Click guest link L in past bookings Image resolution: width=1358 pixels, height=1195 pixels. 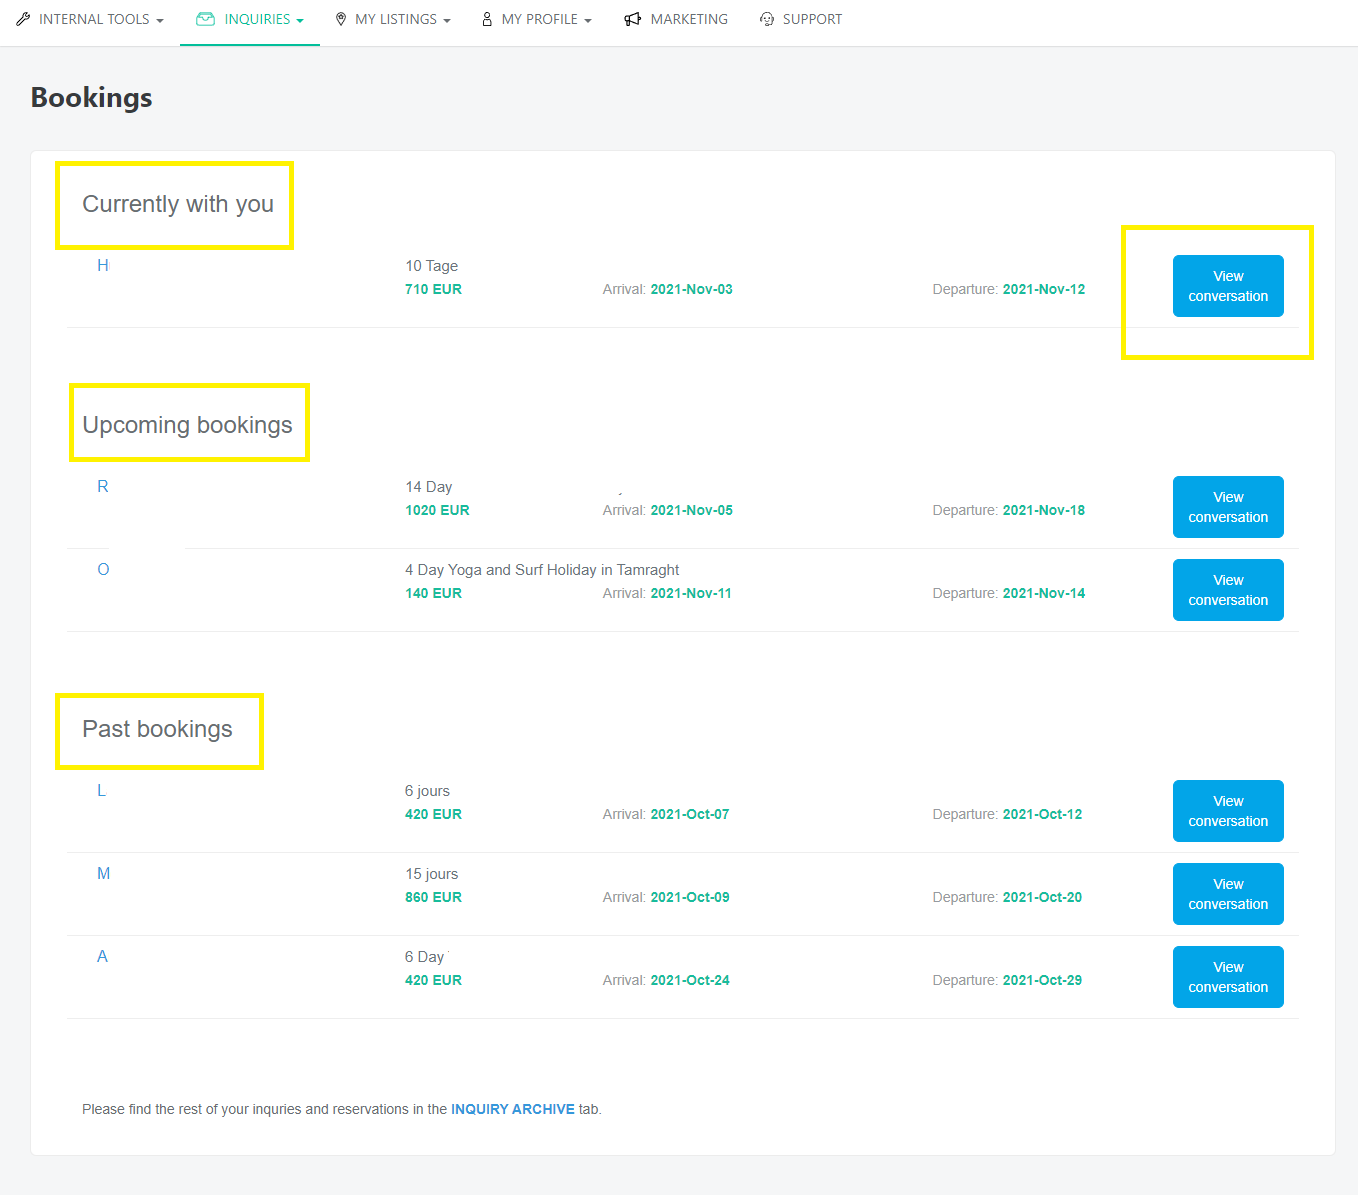pos(101,790)
